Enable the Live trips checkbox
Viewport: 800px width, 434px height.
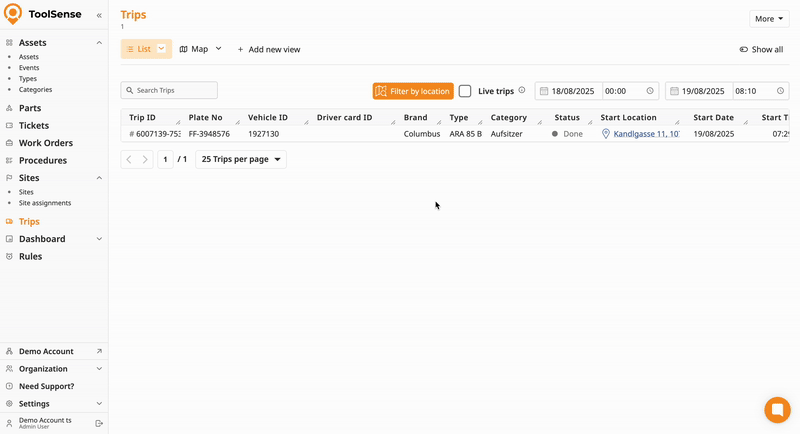465,91
